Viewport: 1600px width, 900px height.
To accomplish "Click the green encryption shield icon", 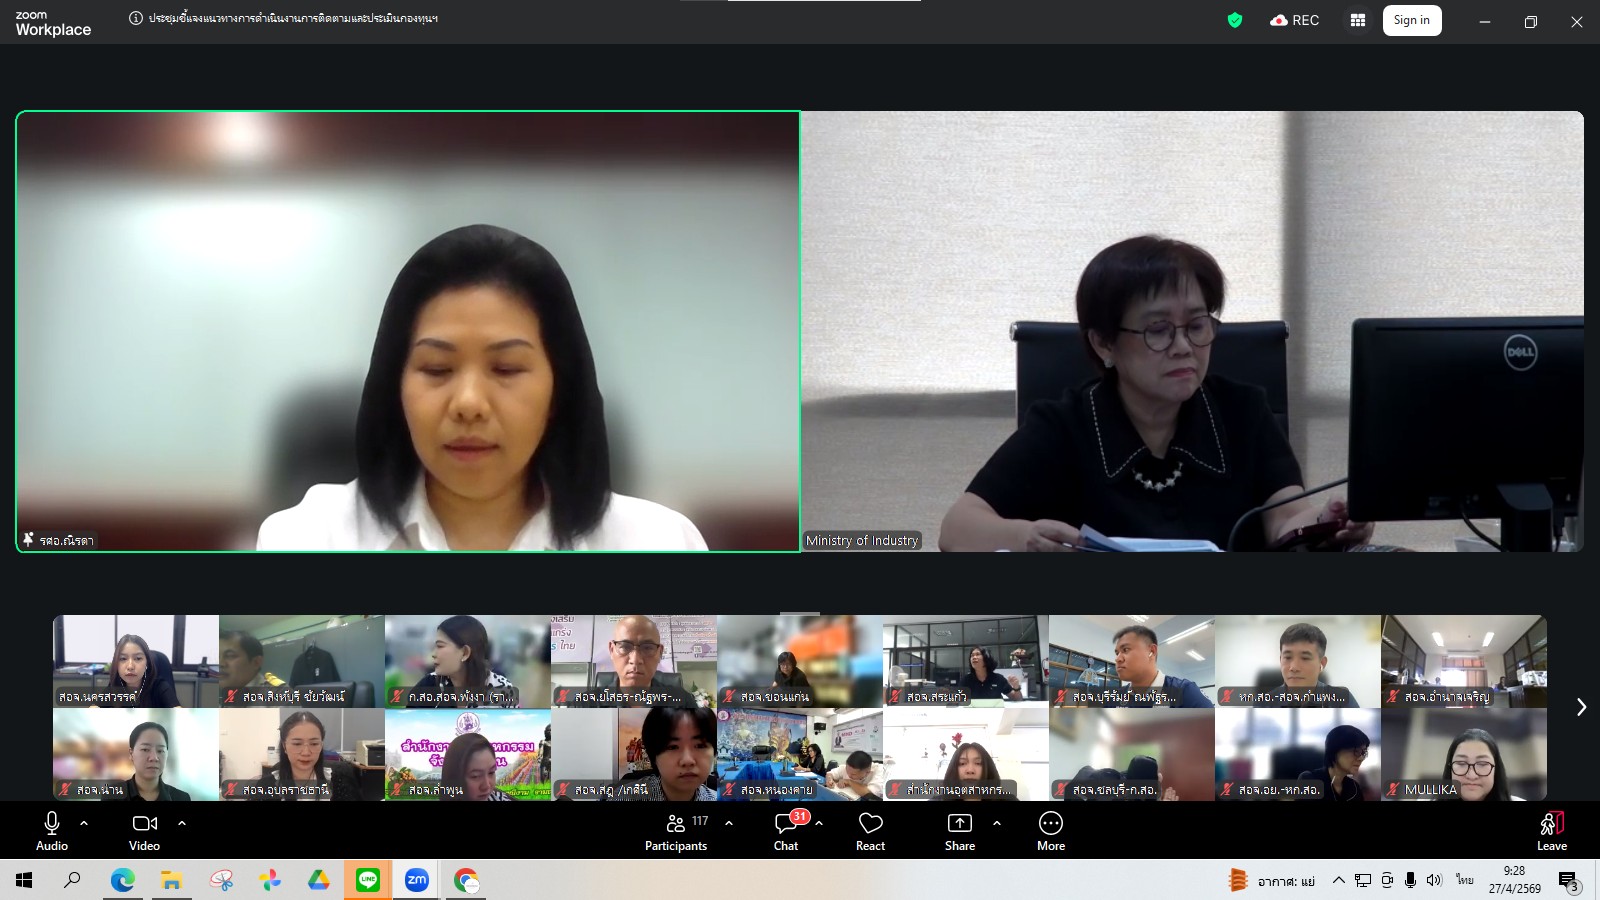I will click(1235, 20).
